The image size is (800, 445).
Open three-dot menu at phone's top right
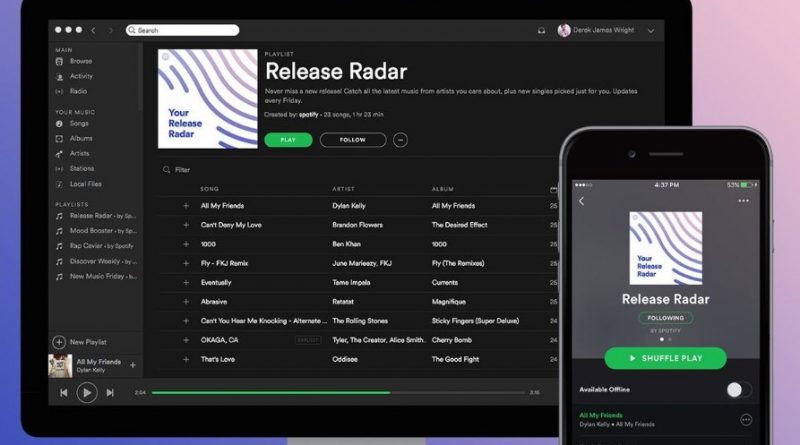[743, 201]
